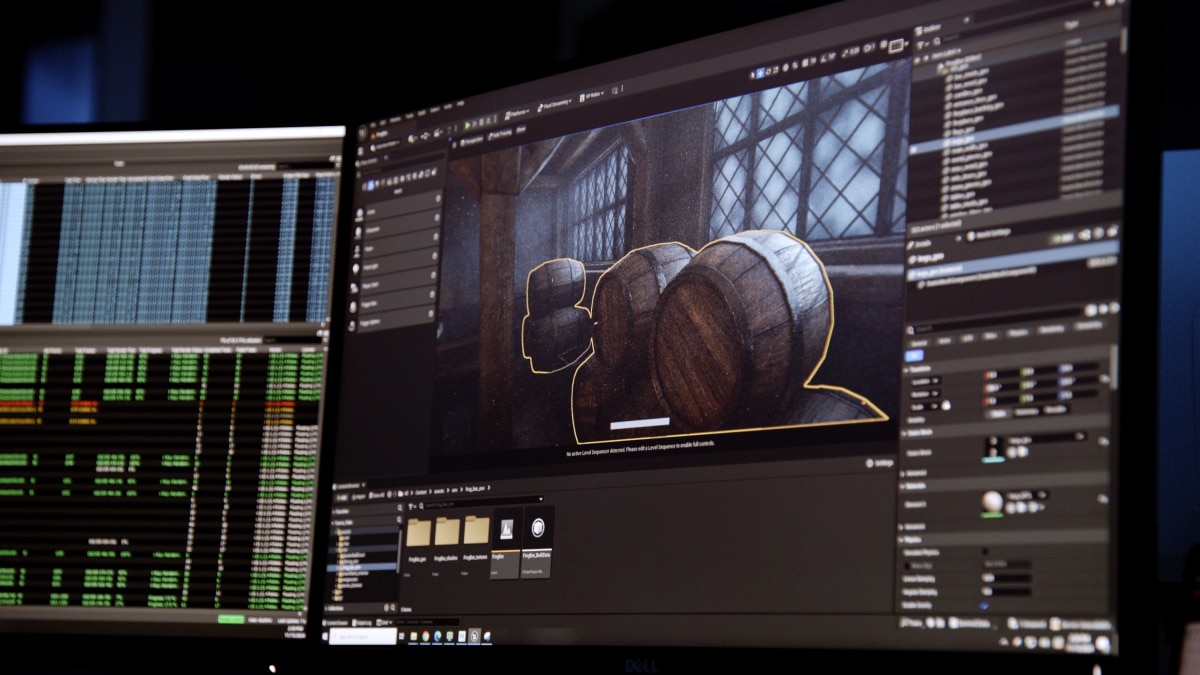This screenshot has height=675, width=1200.
Task: Open the Location dropdown under Transform
Action: [925, 381]
